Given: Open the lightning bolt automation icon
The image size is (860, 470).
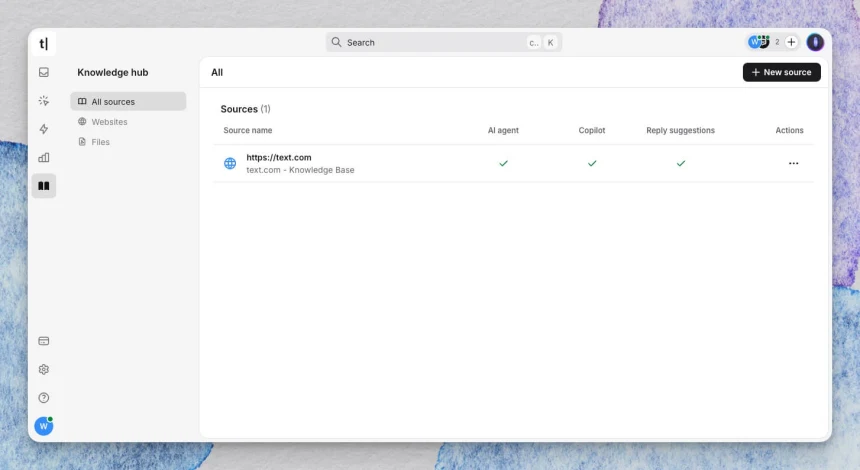Looking at the screenshot, I should [x=44, y=129].
